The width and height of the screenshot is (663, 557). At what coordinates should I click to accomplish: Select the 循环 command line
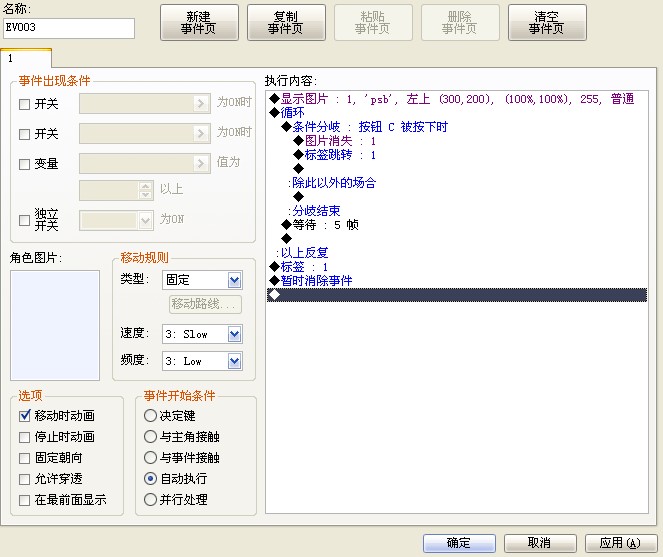click(x=457, y=113)
